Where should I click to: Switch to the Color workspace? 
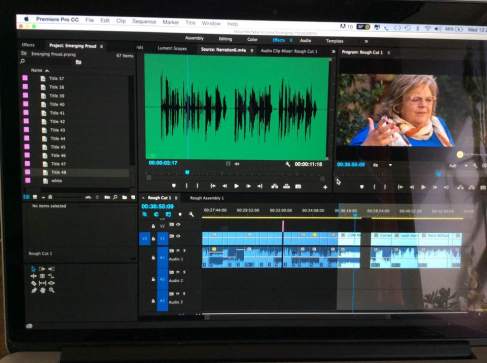point(252,39)
